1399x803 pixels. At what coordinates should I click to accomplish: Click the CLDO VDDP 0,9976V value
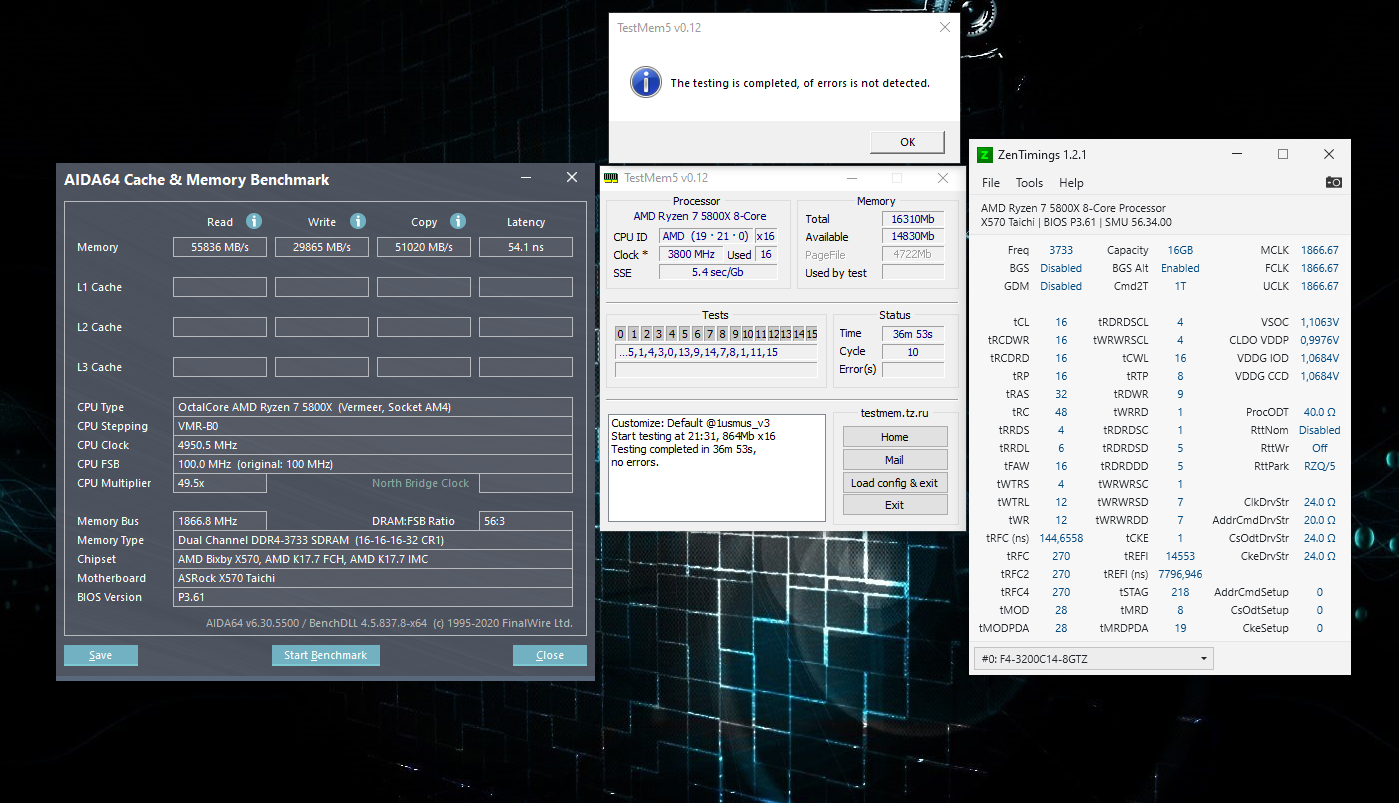point(1319,340)
